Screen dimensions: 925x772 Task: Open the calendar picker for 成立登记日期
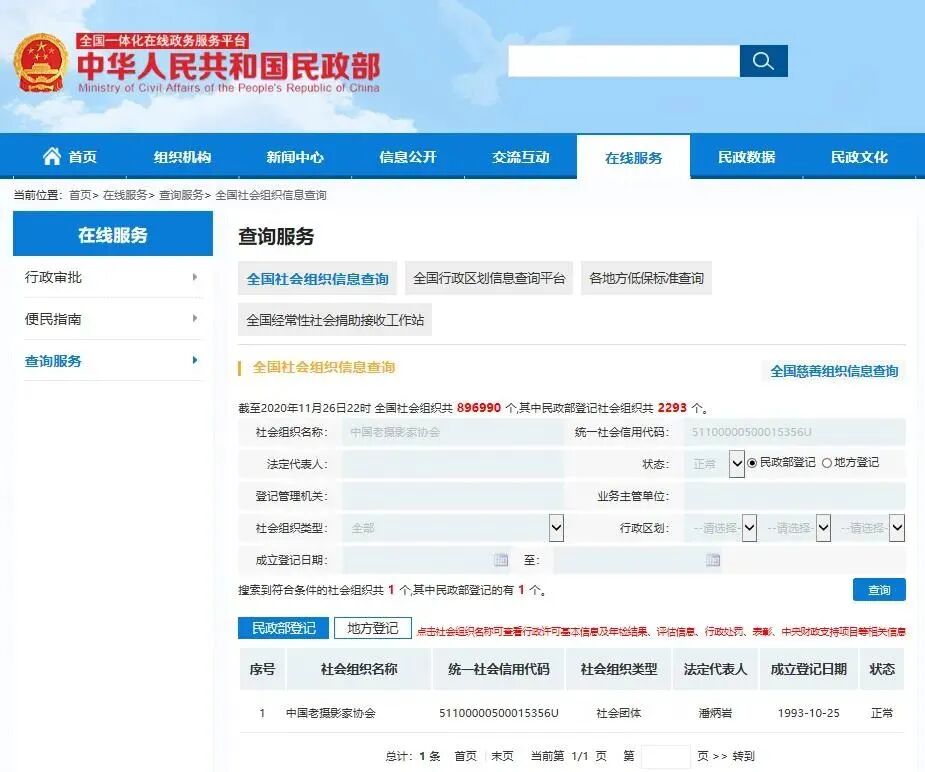[x=500, y=560]
